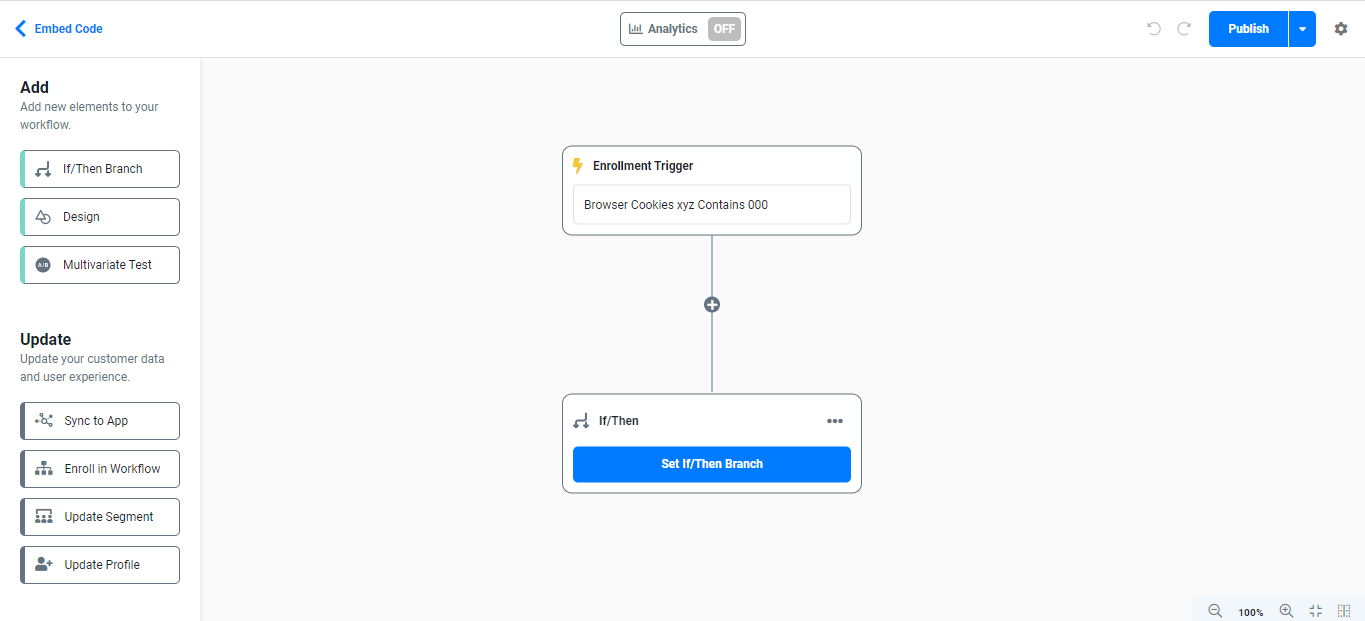Image resolution: width=1365 pixels, height=621 pixels.
Task: Select If/Then Branch in the Add panel
Action: point(100,169)
